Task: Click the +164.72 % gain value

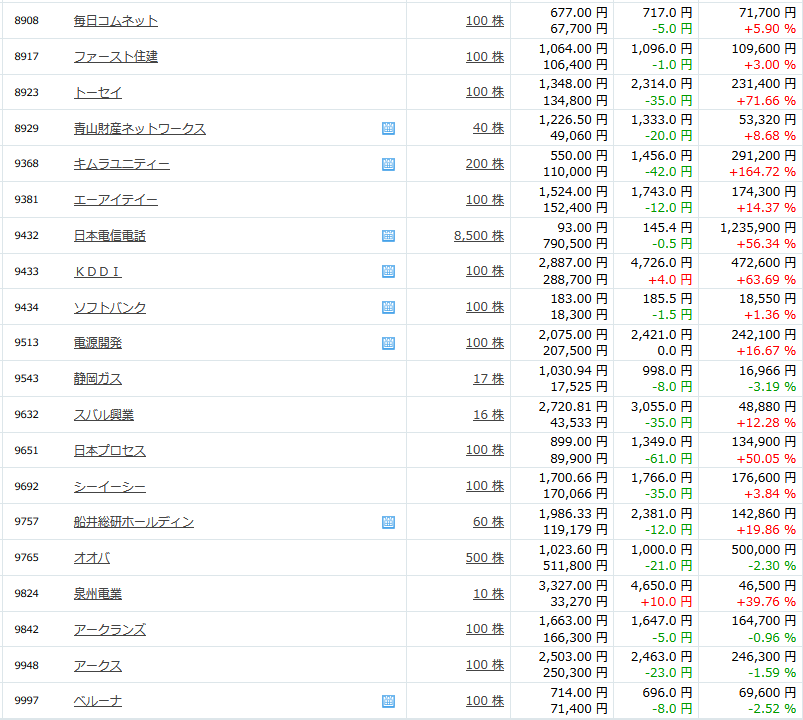Action: (x=763, y=172)
